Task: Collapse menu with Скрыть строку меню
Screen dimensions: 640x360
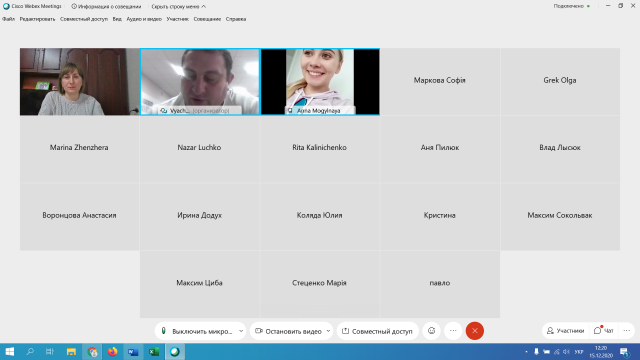Action: coord(178,7)
